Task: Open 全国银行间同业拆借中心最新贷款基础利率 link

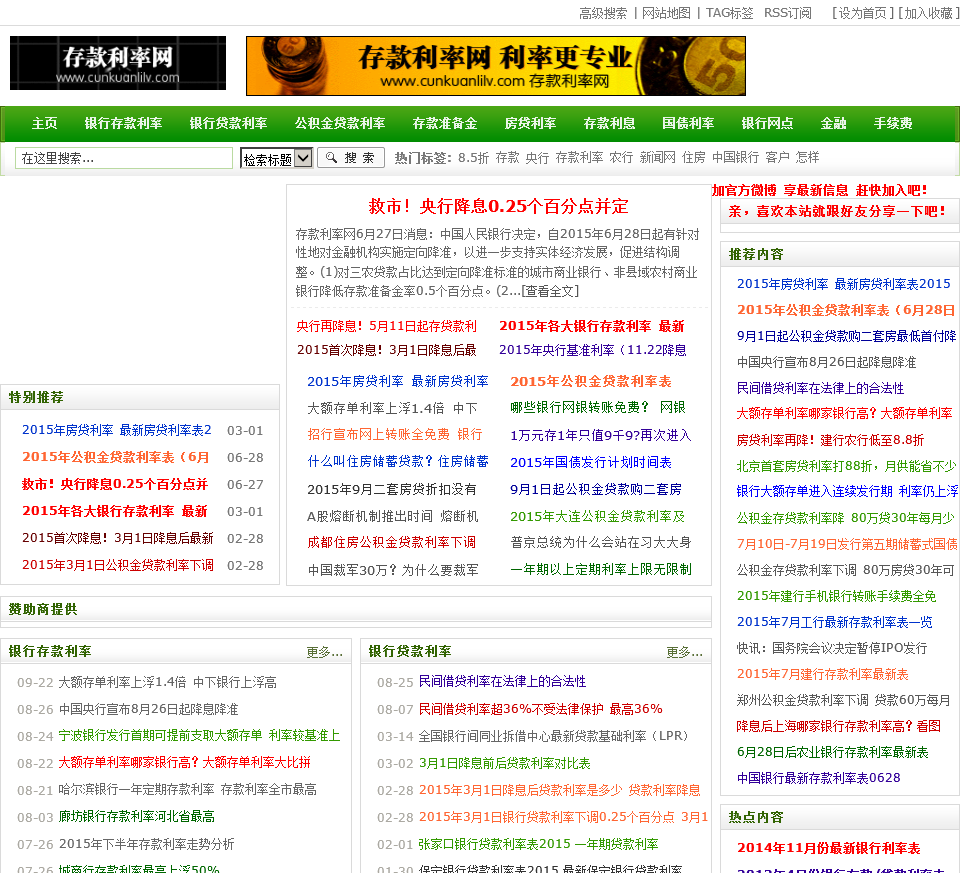Action: 553,736
